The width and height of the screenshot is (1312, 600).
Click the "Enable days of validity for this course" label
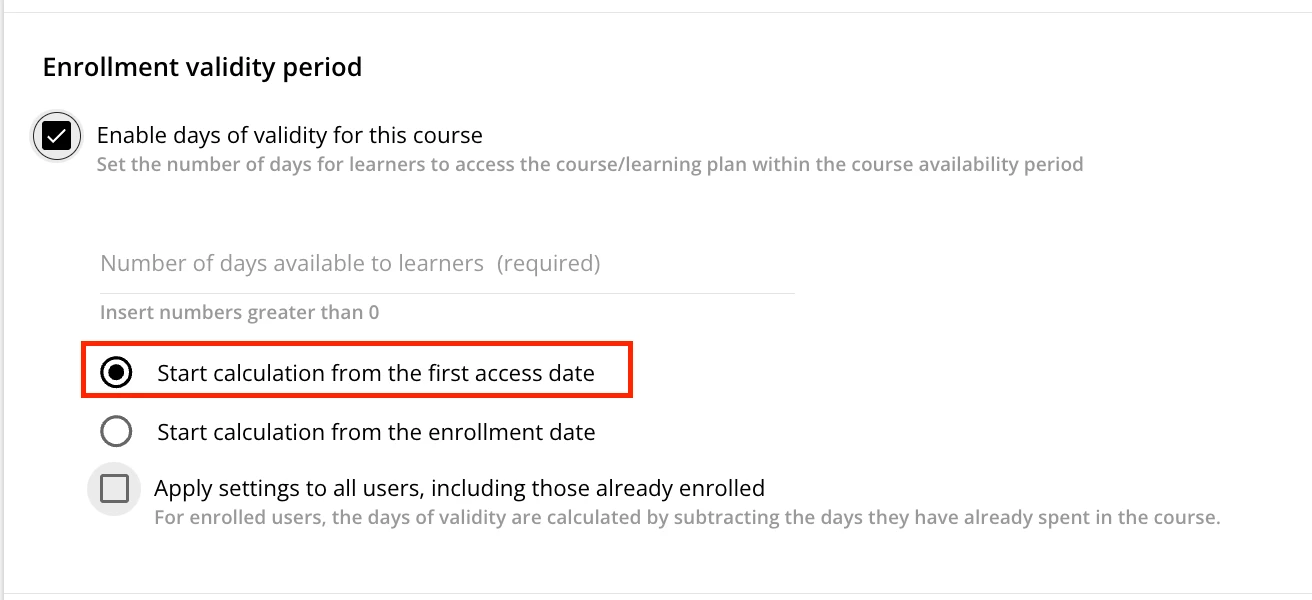click(x=289, y=135)
